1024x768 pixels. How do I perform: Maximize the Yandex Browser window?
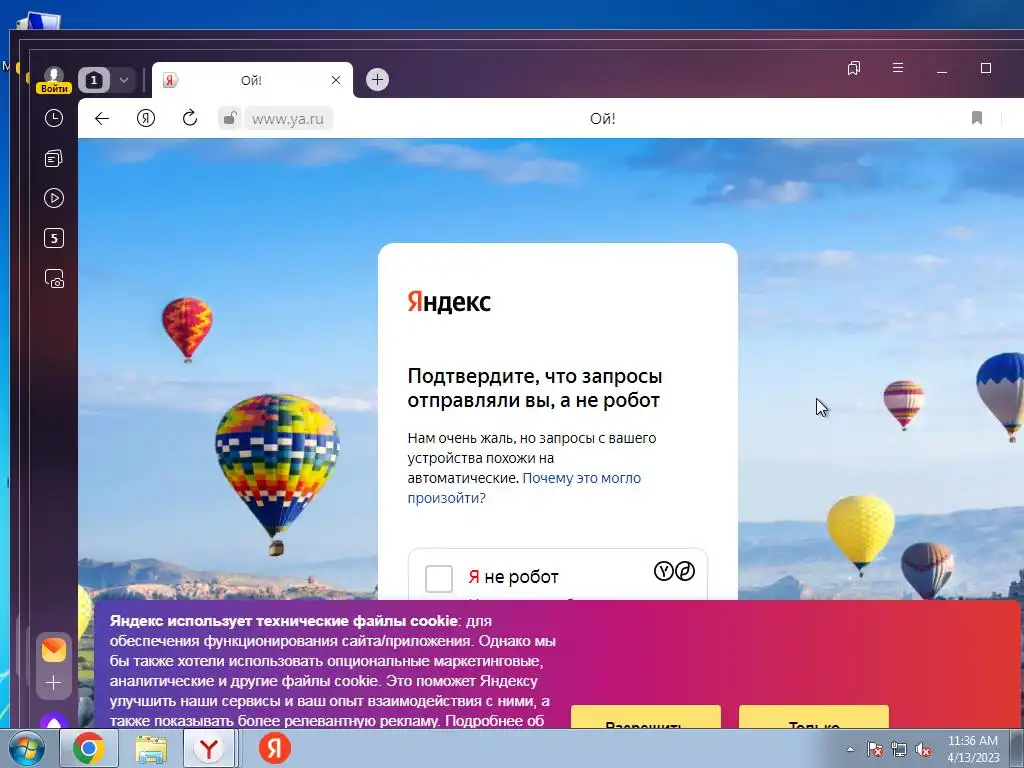pyautogui.click(x=986, y=68)
